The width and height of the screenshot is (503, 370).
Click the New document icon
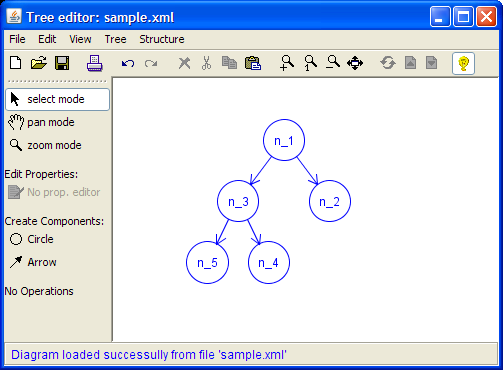pos(16,63)
